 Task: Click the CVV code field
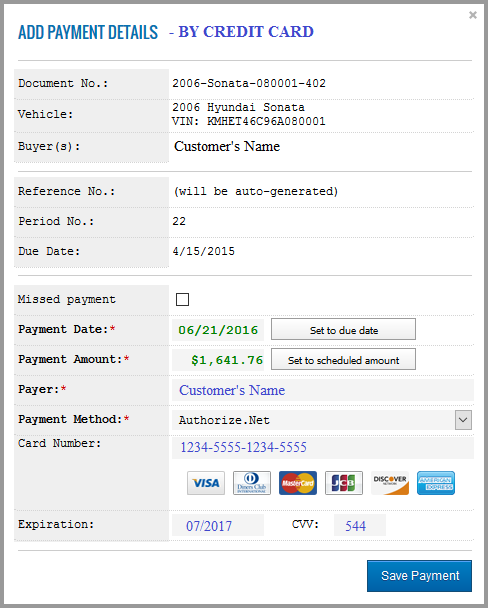tap(360, 525)
